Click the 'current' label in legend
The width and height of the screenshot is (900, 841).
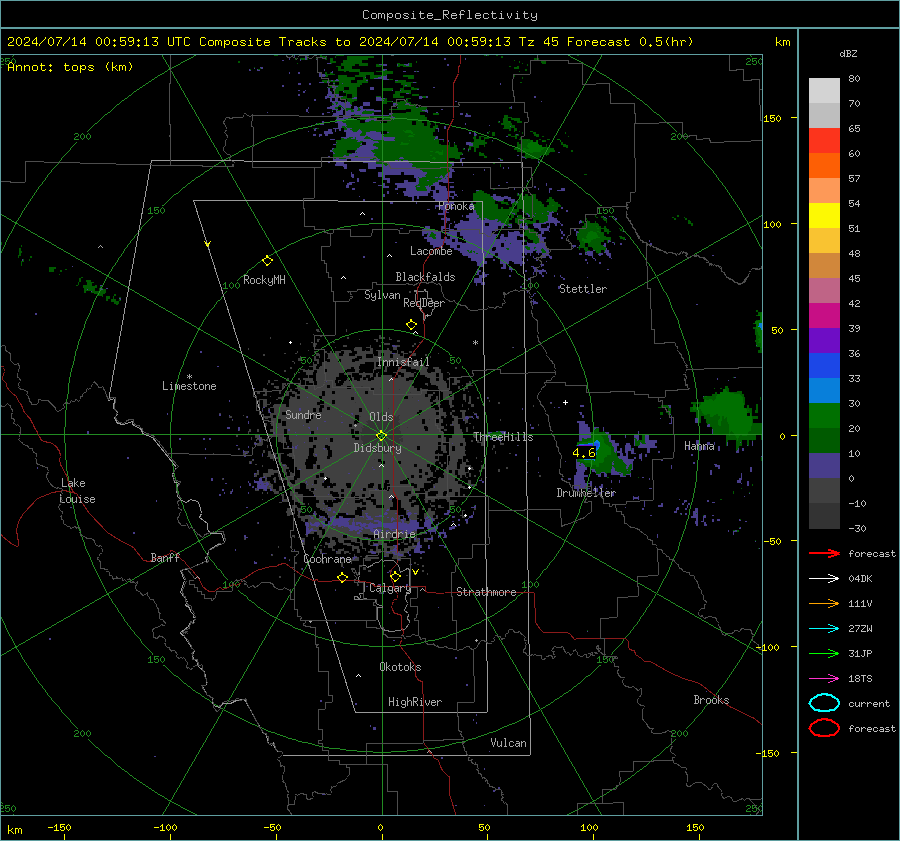tap(869, 704)
